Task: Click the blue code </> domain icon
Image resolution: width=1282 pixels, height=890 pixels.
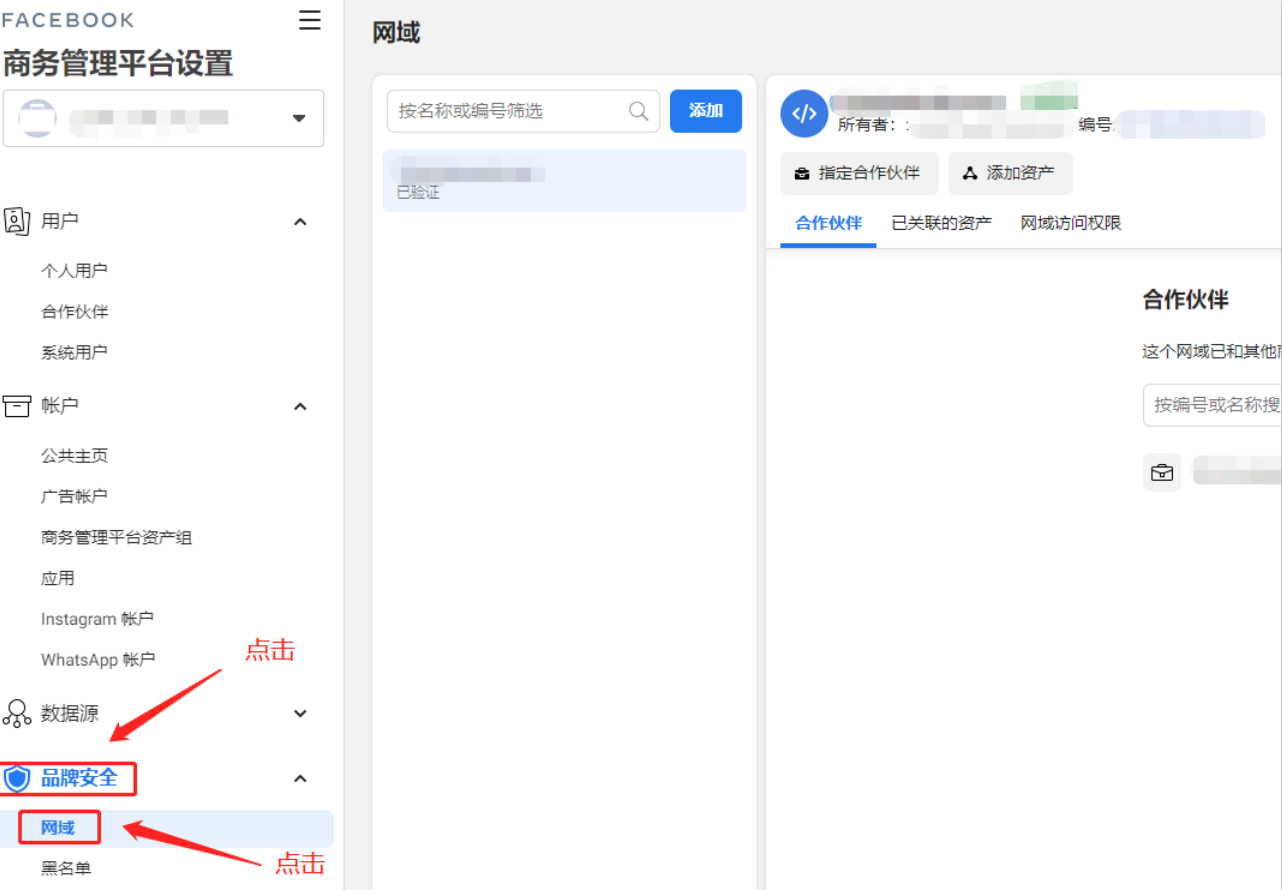Action: (803, 113)
